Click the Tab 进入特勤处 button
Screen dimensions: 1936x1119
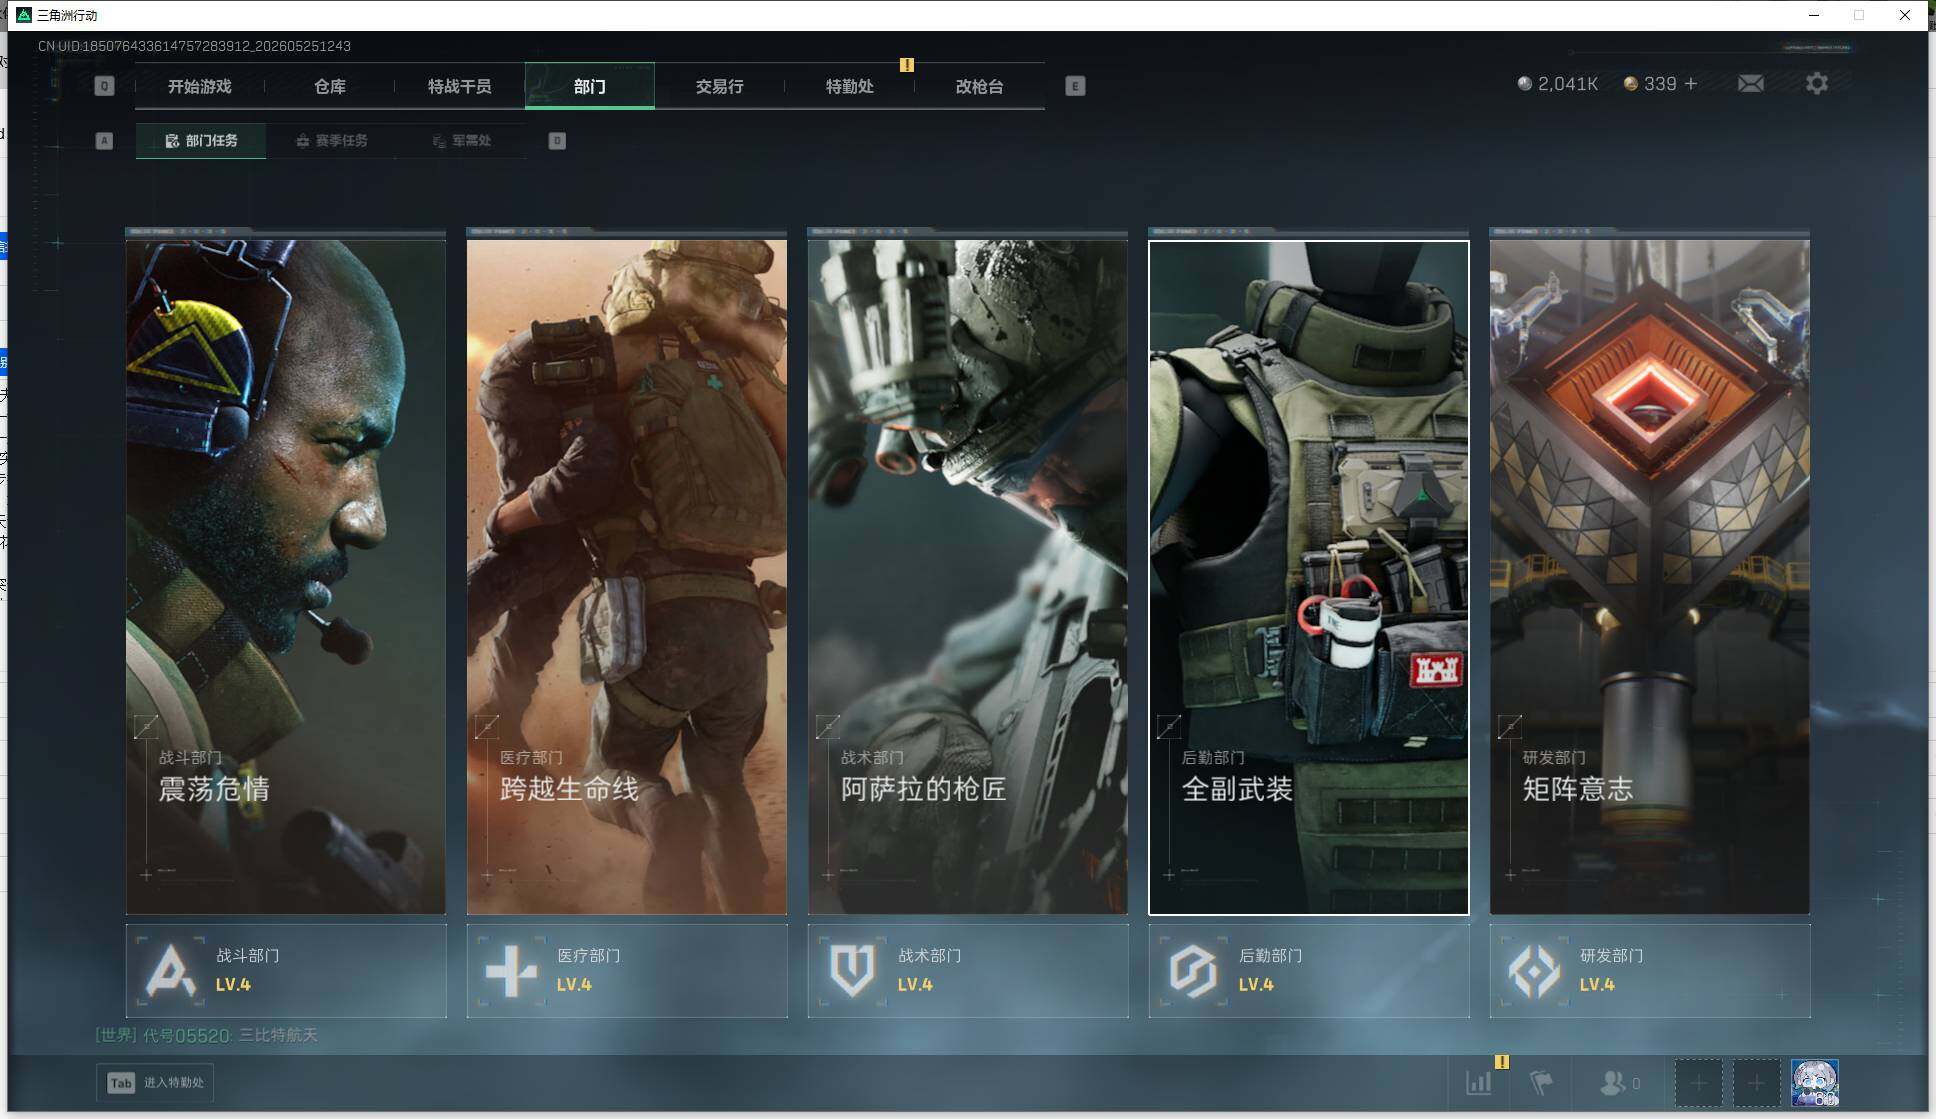pyautogui.click(x=155, y=1083)
